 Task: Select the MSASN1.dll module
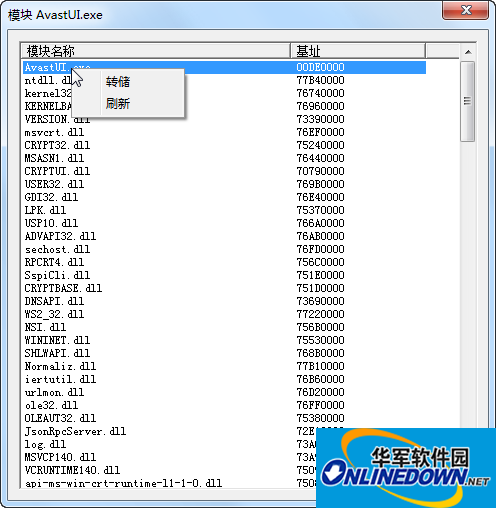coord(54,158)
